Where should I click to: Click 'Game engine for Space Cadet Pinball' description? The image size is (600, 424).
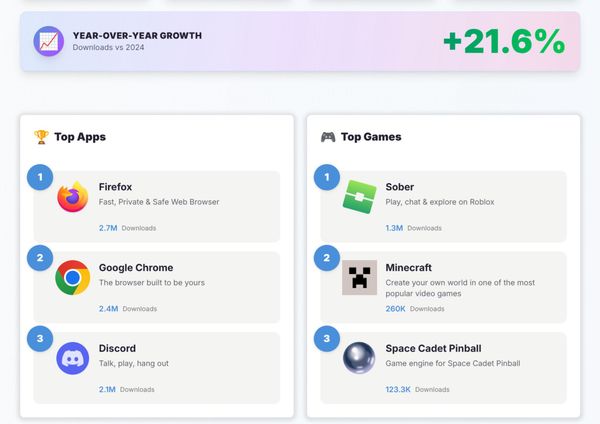453,363
